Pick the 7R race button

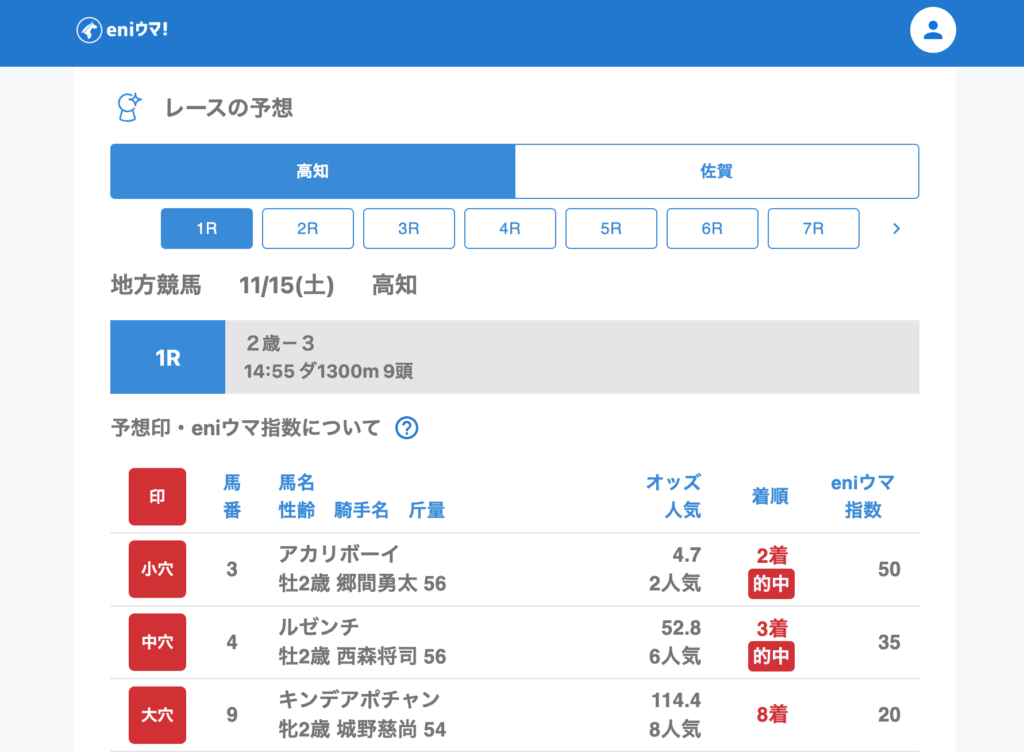point(813,228)
